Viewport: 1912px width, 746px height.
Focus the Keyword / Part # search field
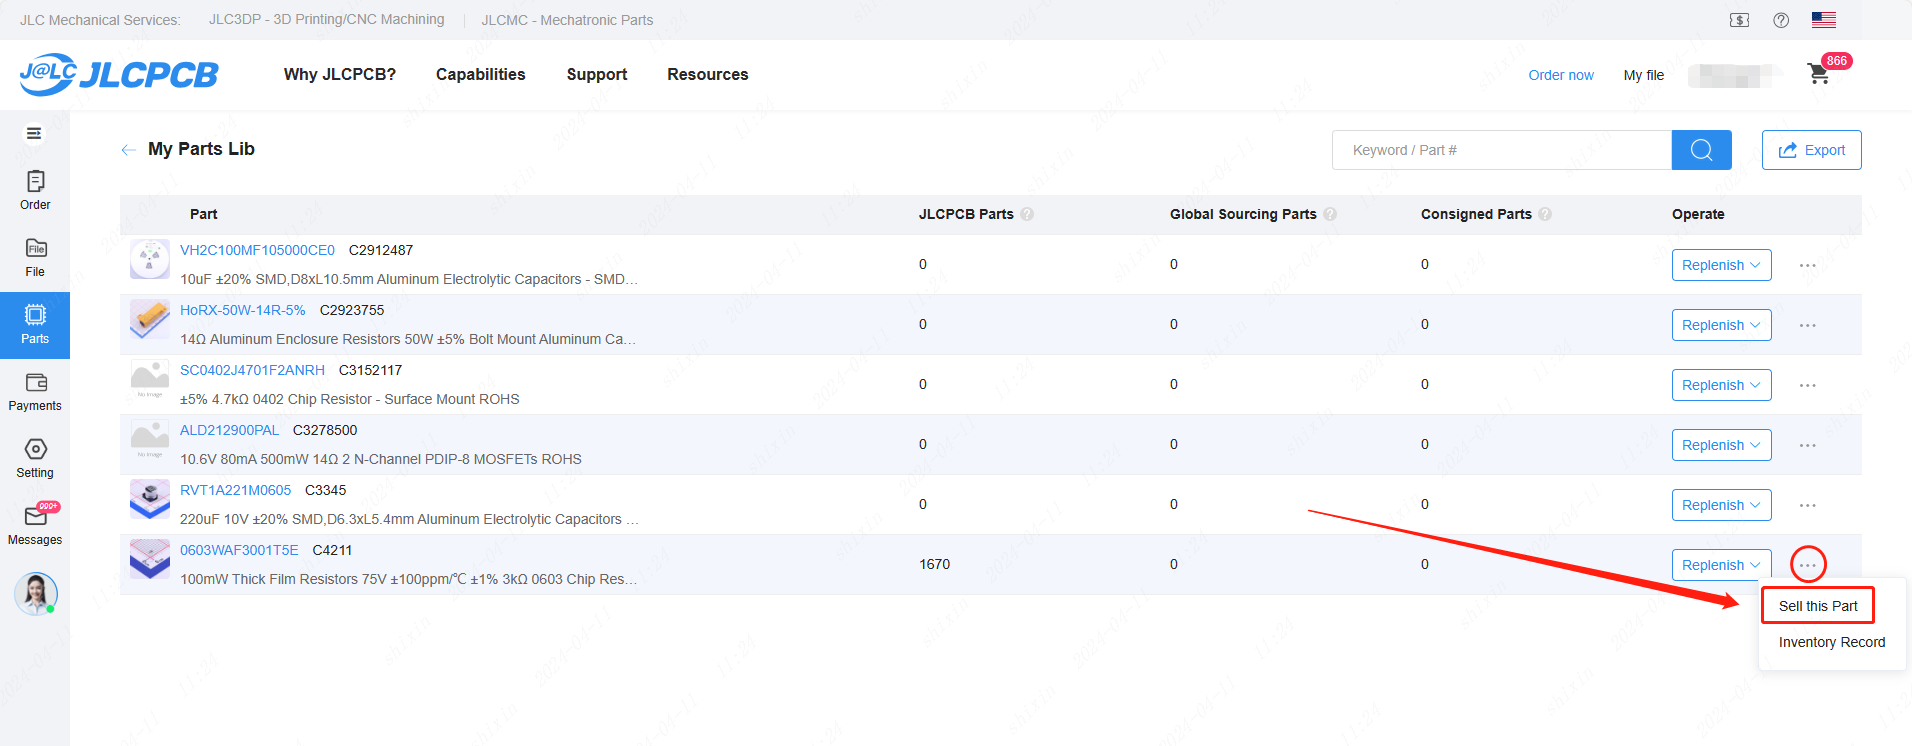tap(1502, 150)
